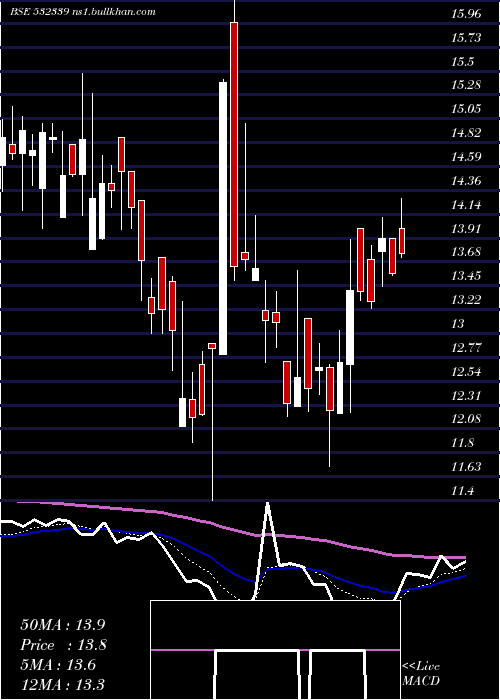500x700 pixels.
Task: Click the 5MA : 13.6 readout
Action: click(x=58, y=665)
